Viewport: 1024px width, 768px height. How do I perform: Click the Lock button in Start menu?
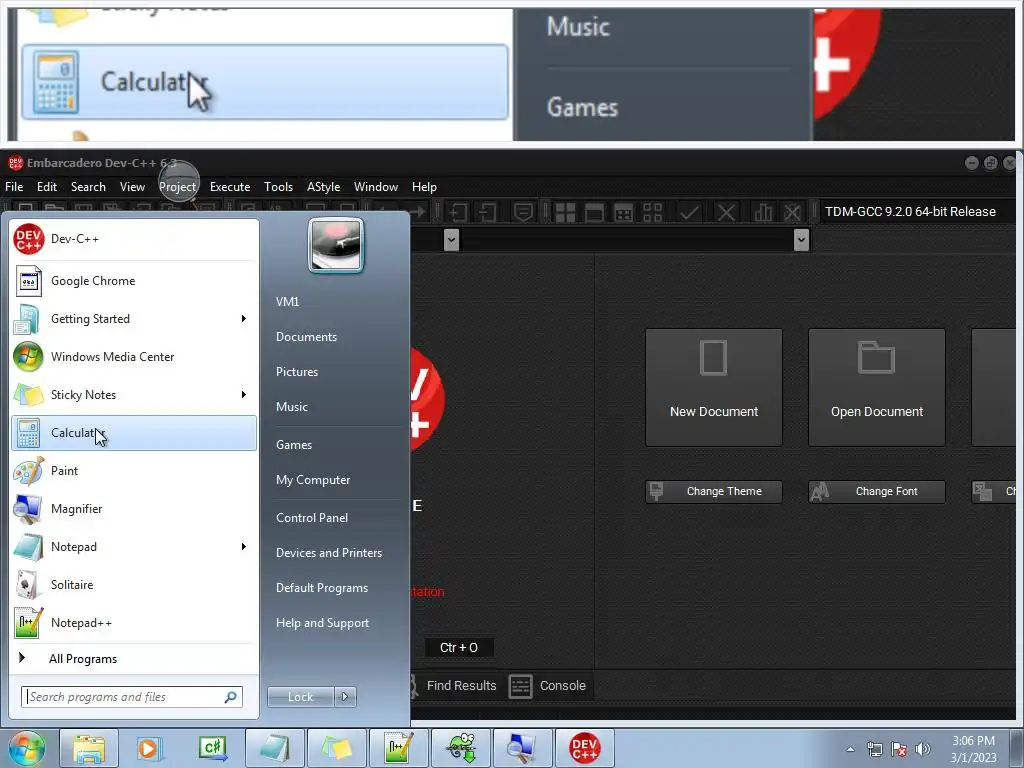coord(300,697)
